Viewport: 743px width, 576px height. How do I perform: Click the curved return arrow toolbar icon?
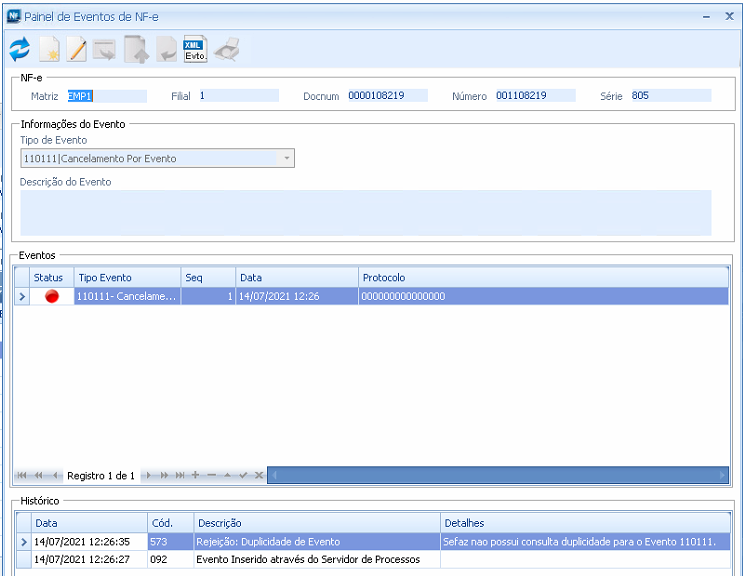(166, 49)
